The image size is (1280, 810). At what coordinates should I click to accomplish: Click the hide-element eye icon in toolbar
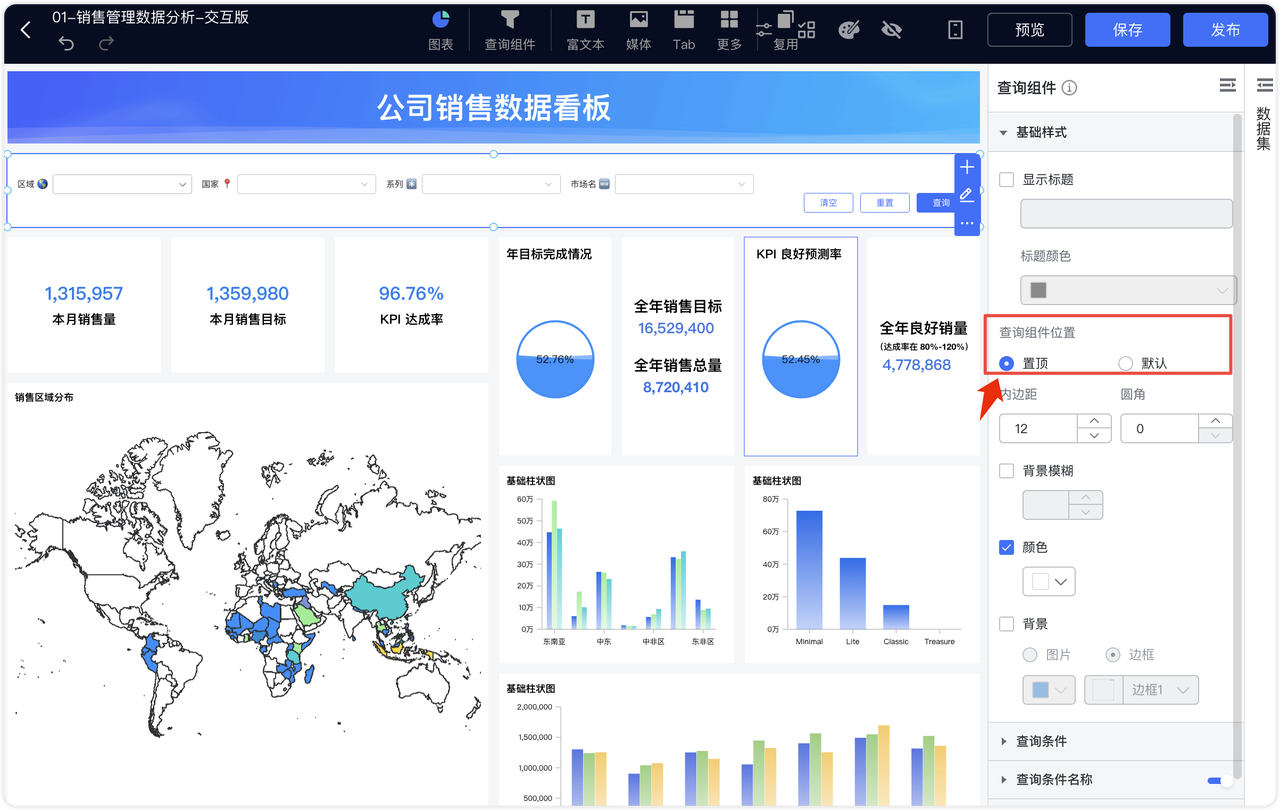[893, 29]
